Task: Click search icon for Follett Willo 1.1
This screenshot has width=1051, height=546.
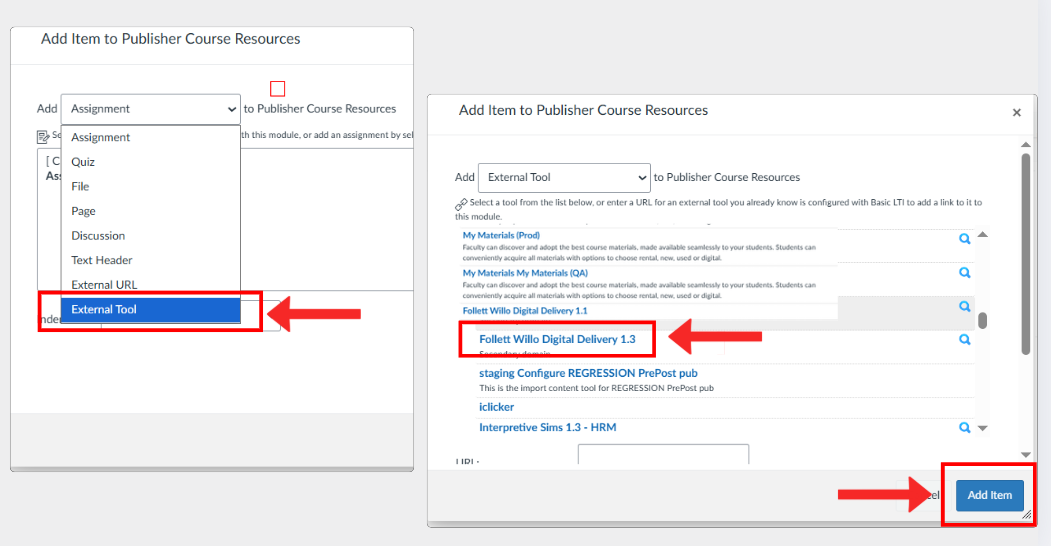Action: [965, 306]
